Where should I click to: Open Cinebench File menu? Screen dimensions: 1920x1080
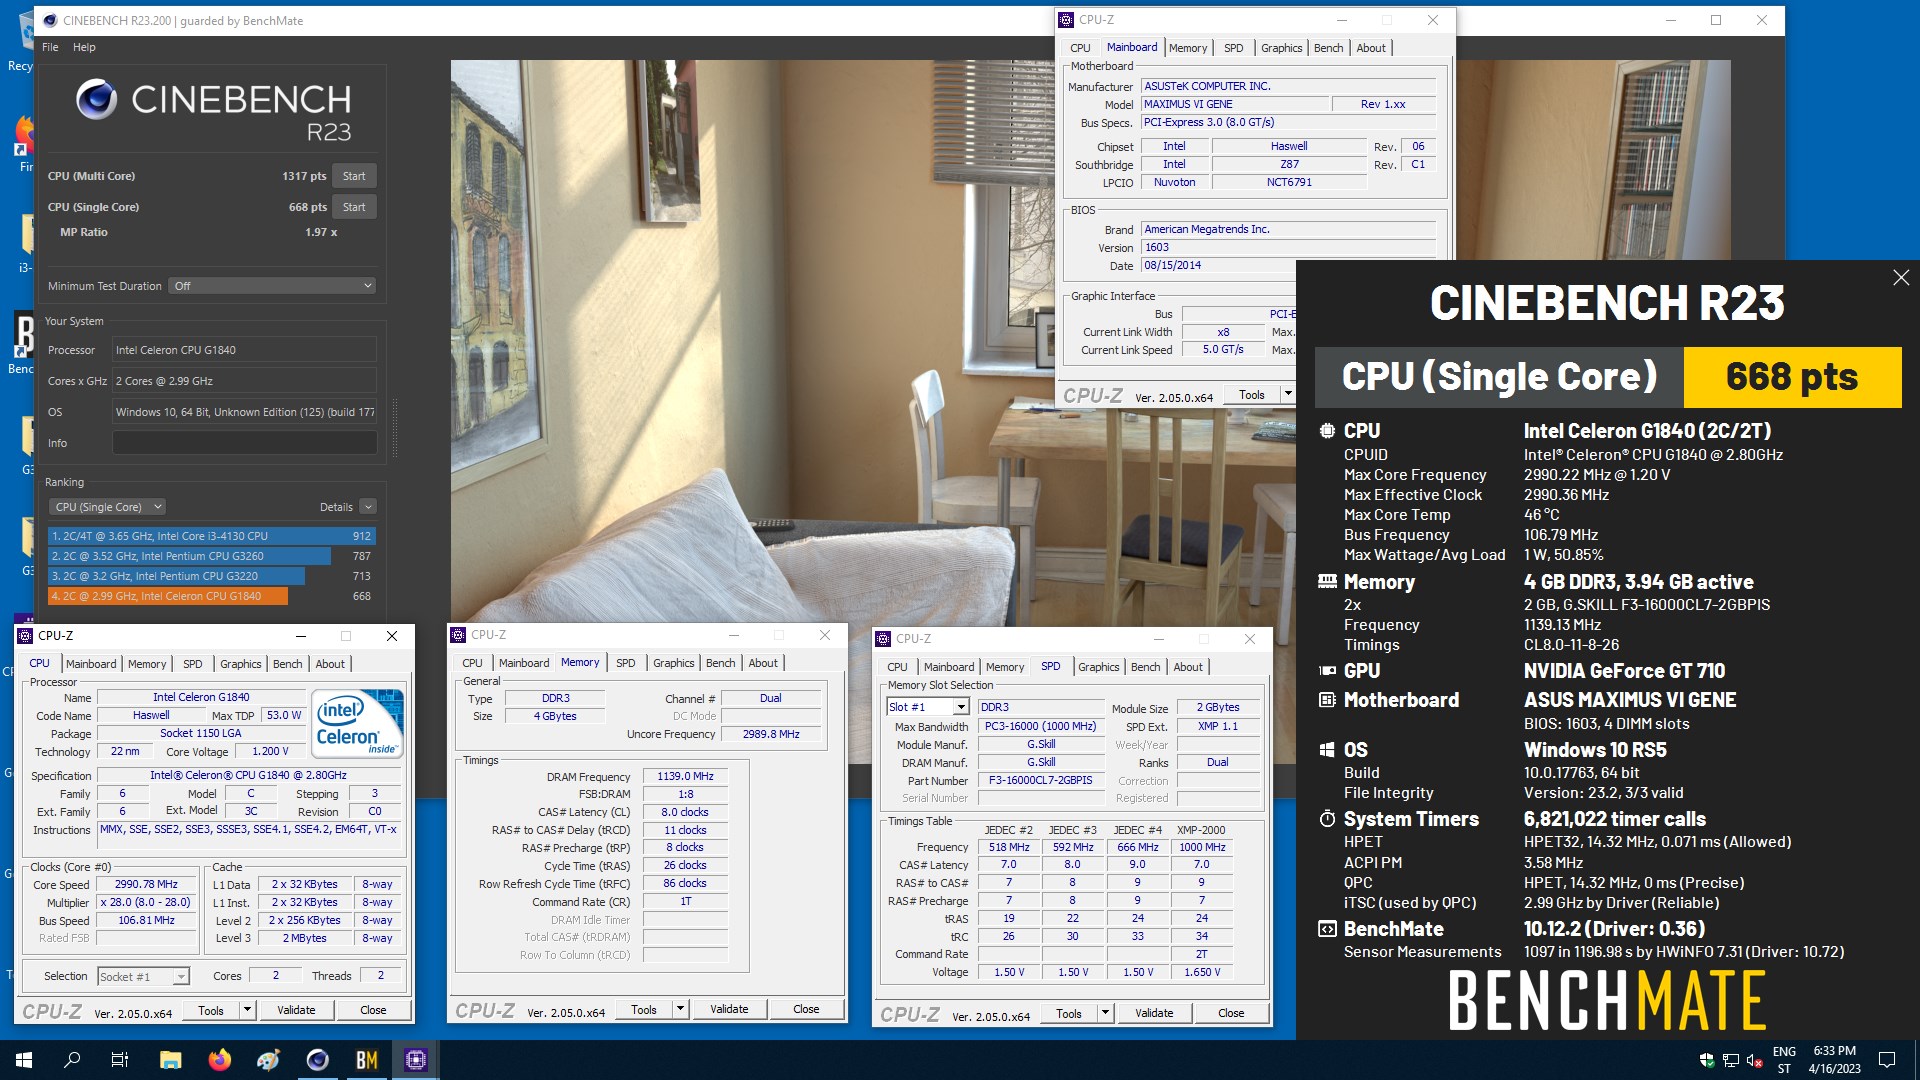coord(50,47)
